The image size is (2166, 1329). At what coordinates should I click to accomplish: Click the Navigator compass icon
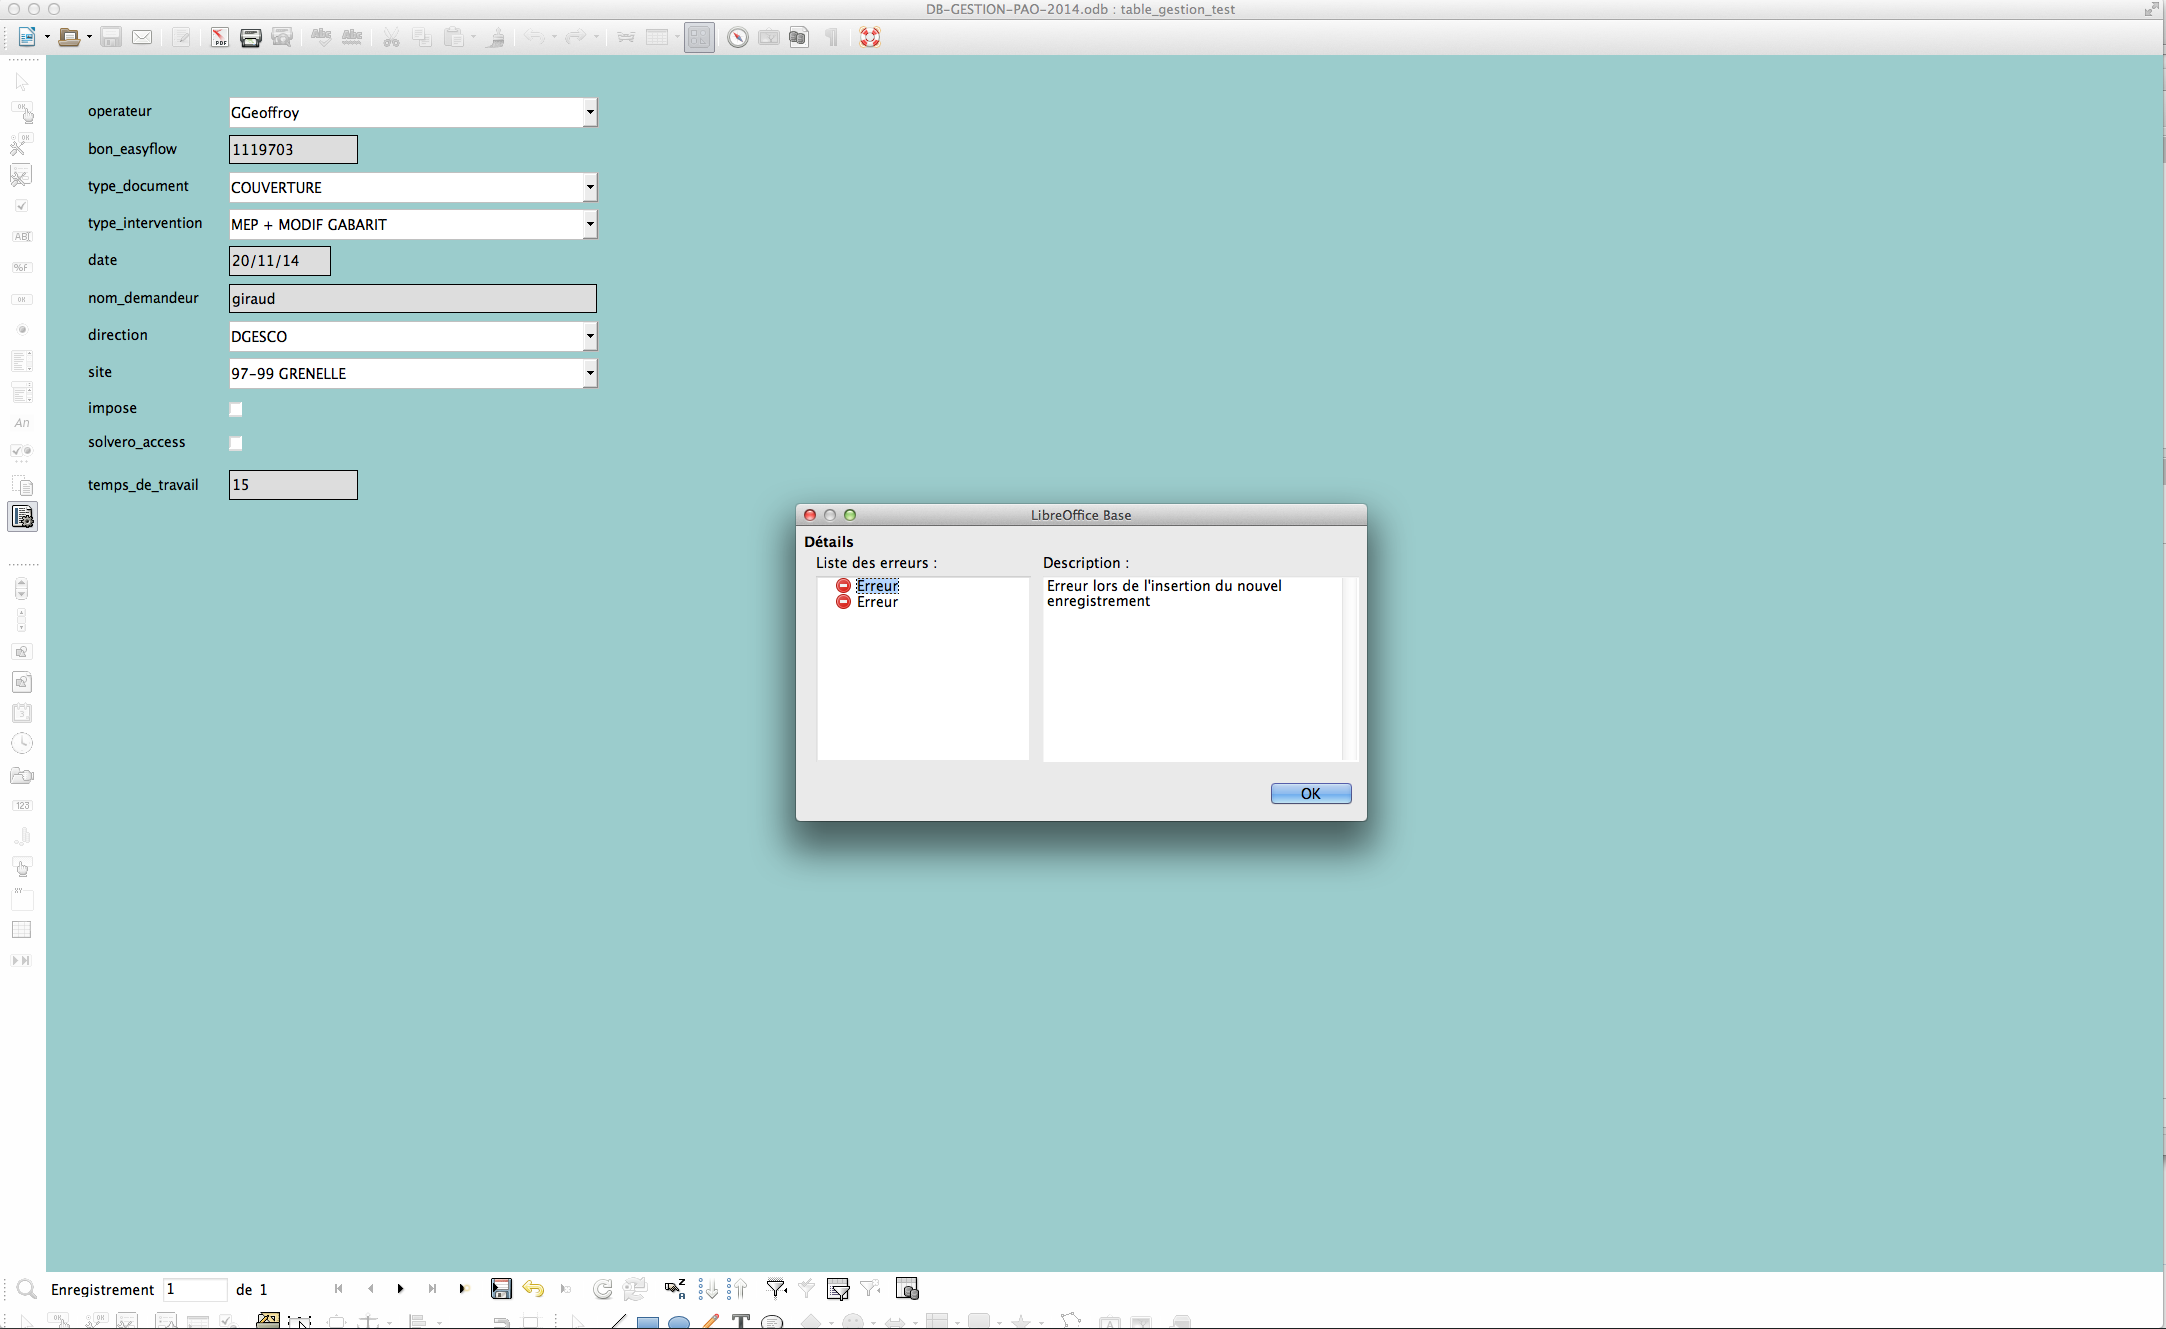(x=737, y=37)
